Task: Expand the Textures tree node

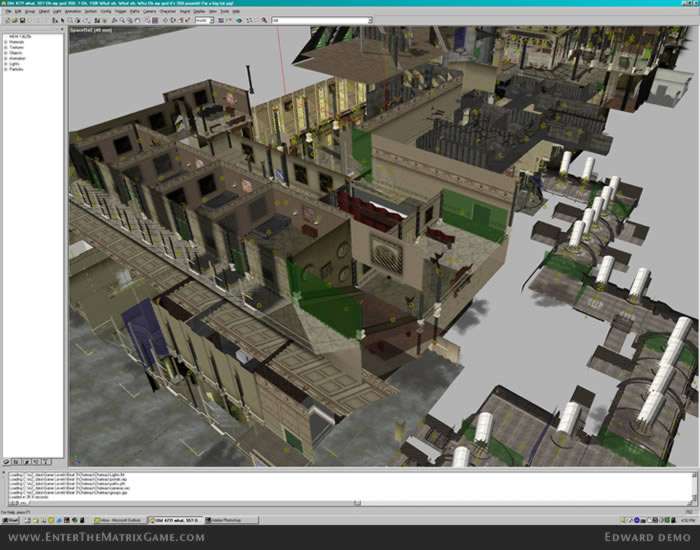Action: [6, 47]
